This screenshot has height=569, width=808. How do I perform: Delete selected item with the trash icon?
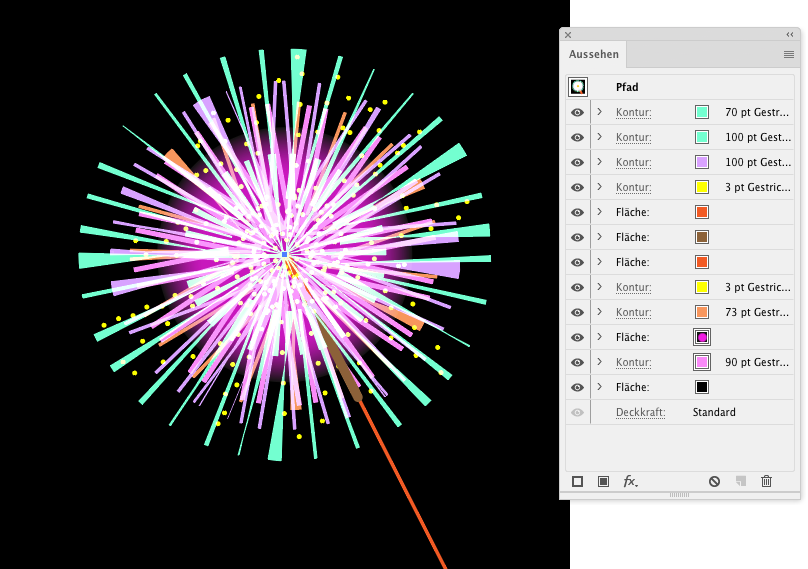tap(767, 481)
